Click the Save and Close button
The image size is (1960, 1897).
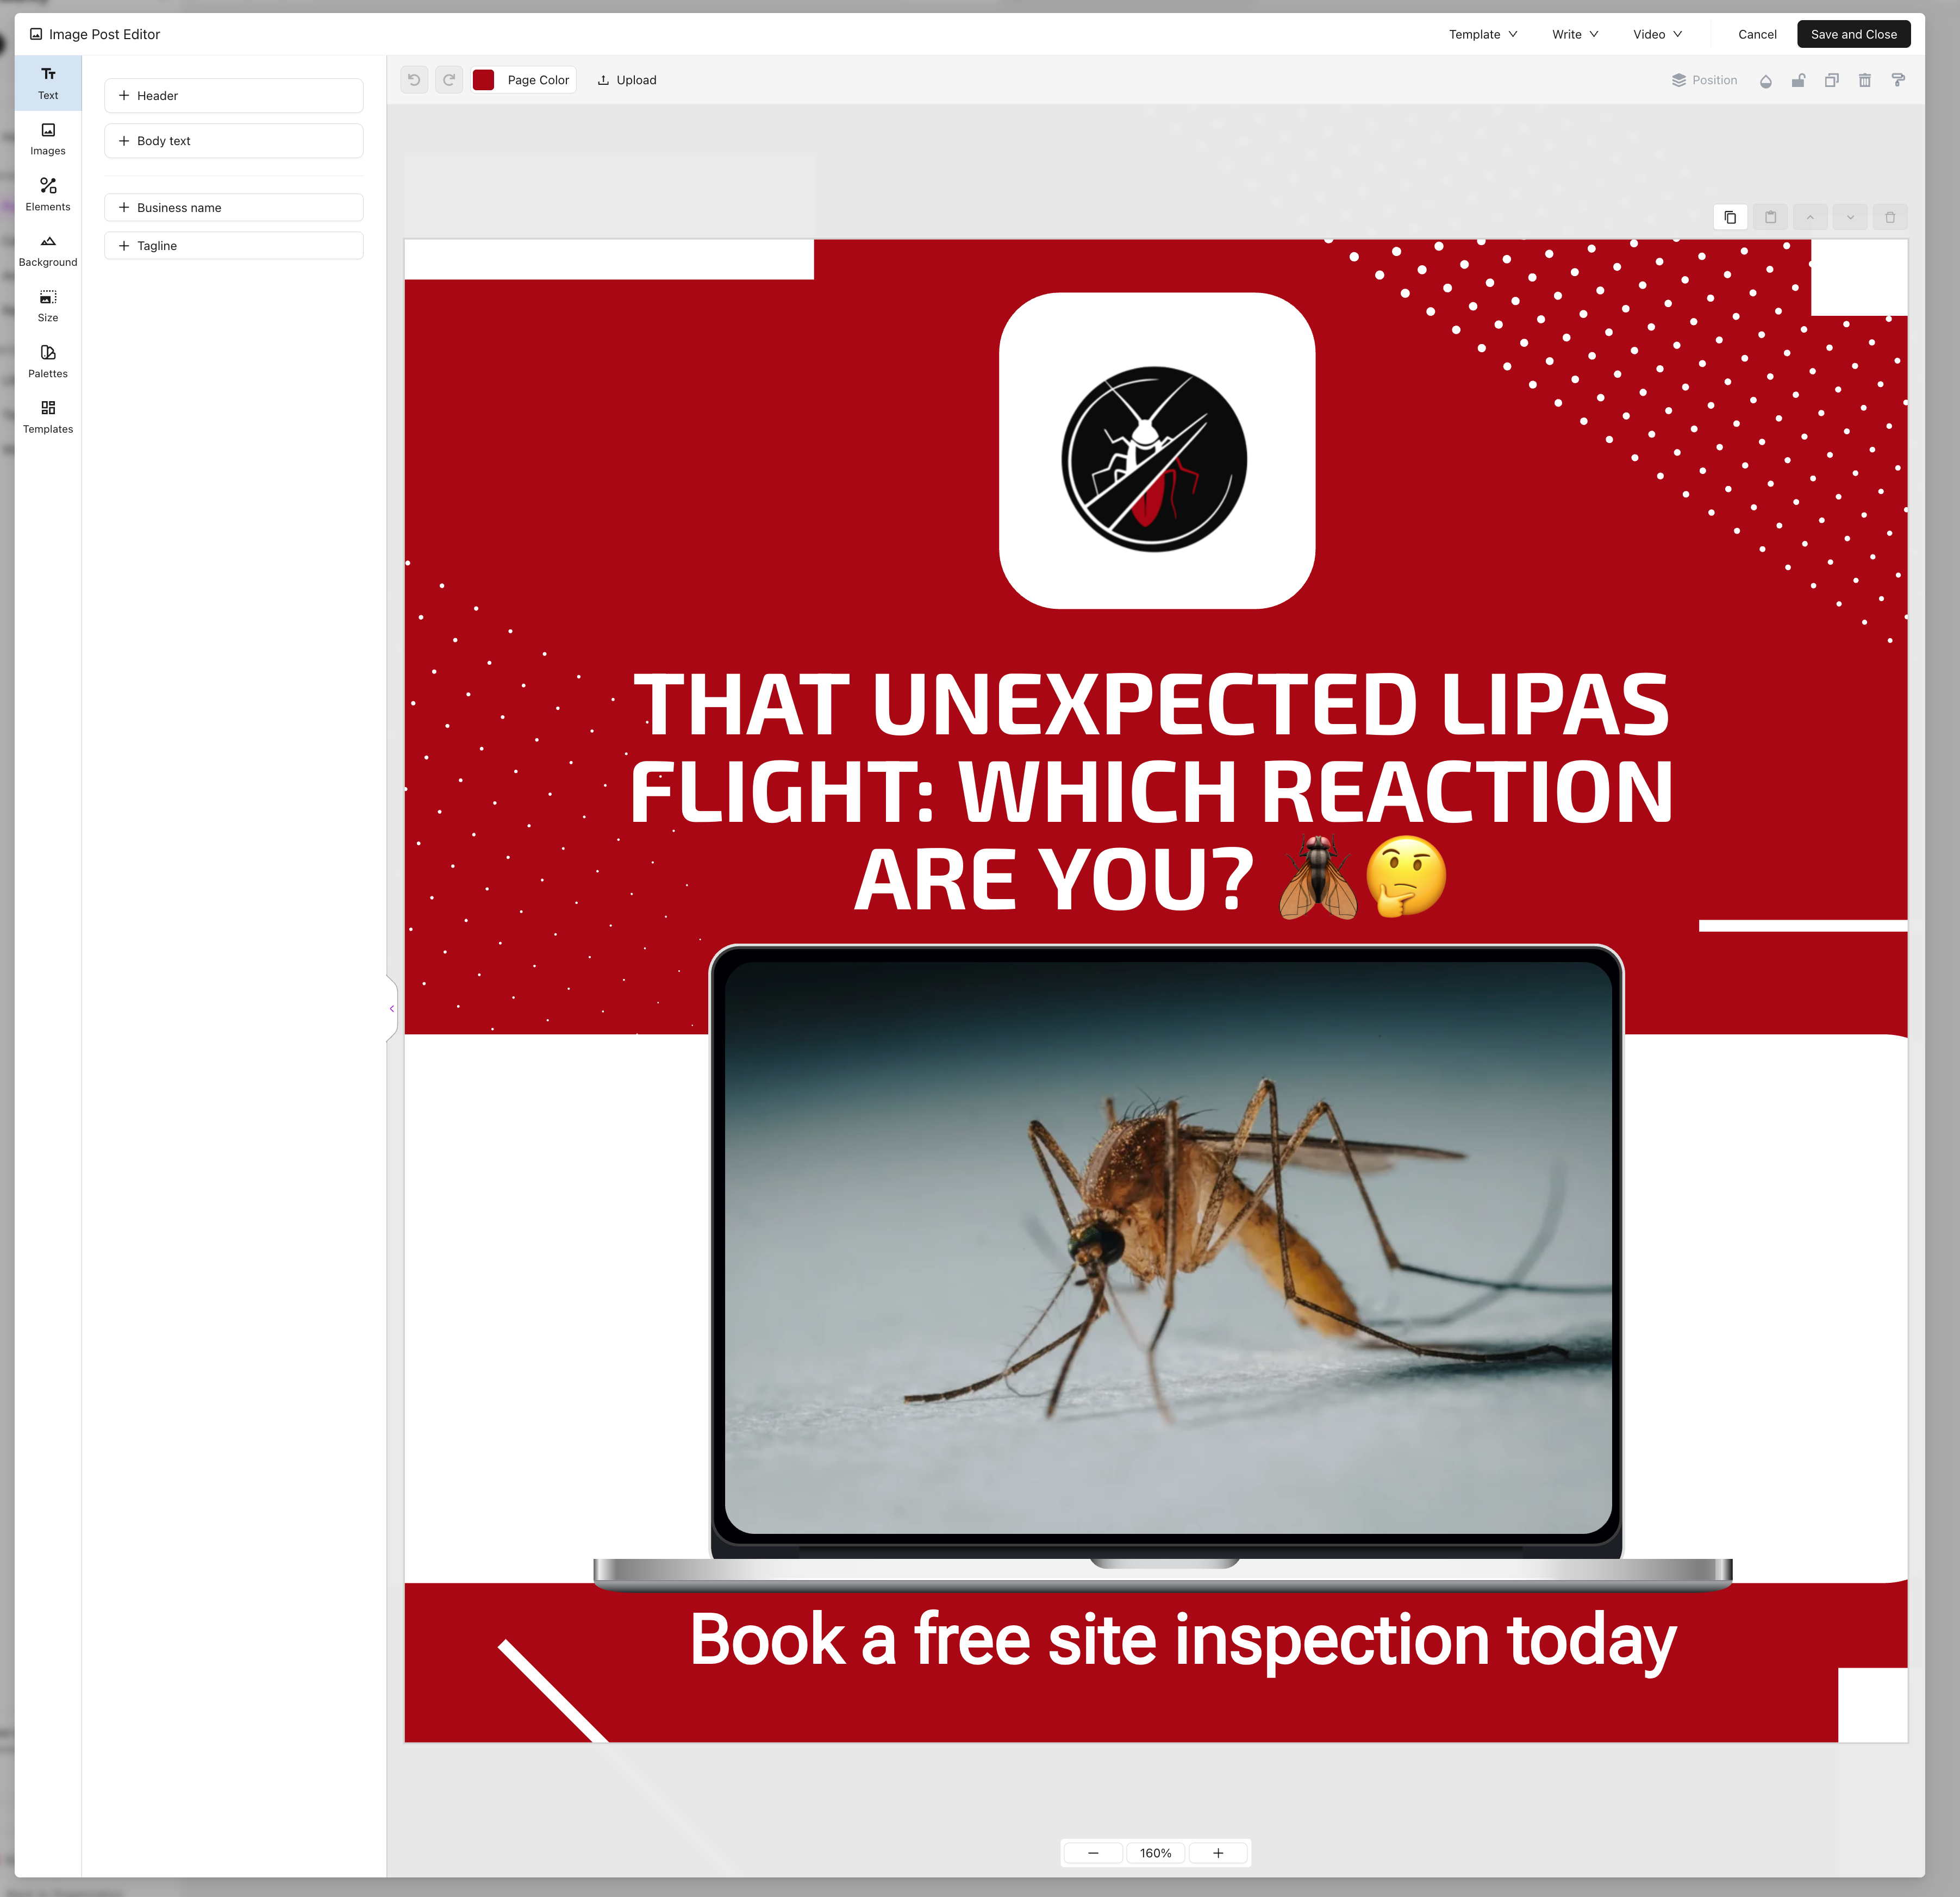tap(1853, 34)
